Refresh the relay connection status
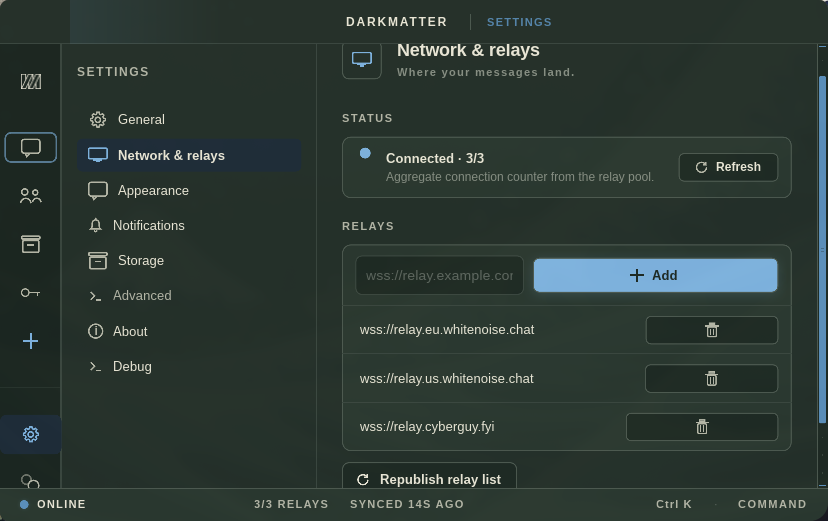Screen dimensions: 828x521 (x=728, y=167)
